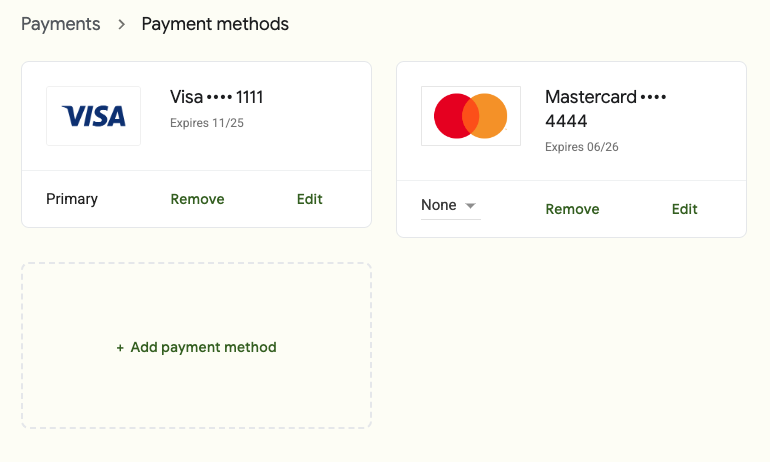Open the None dropdown on Mastercard

(x=449, y=205)
